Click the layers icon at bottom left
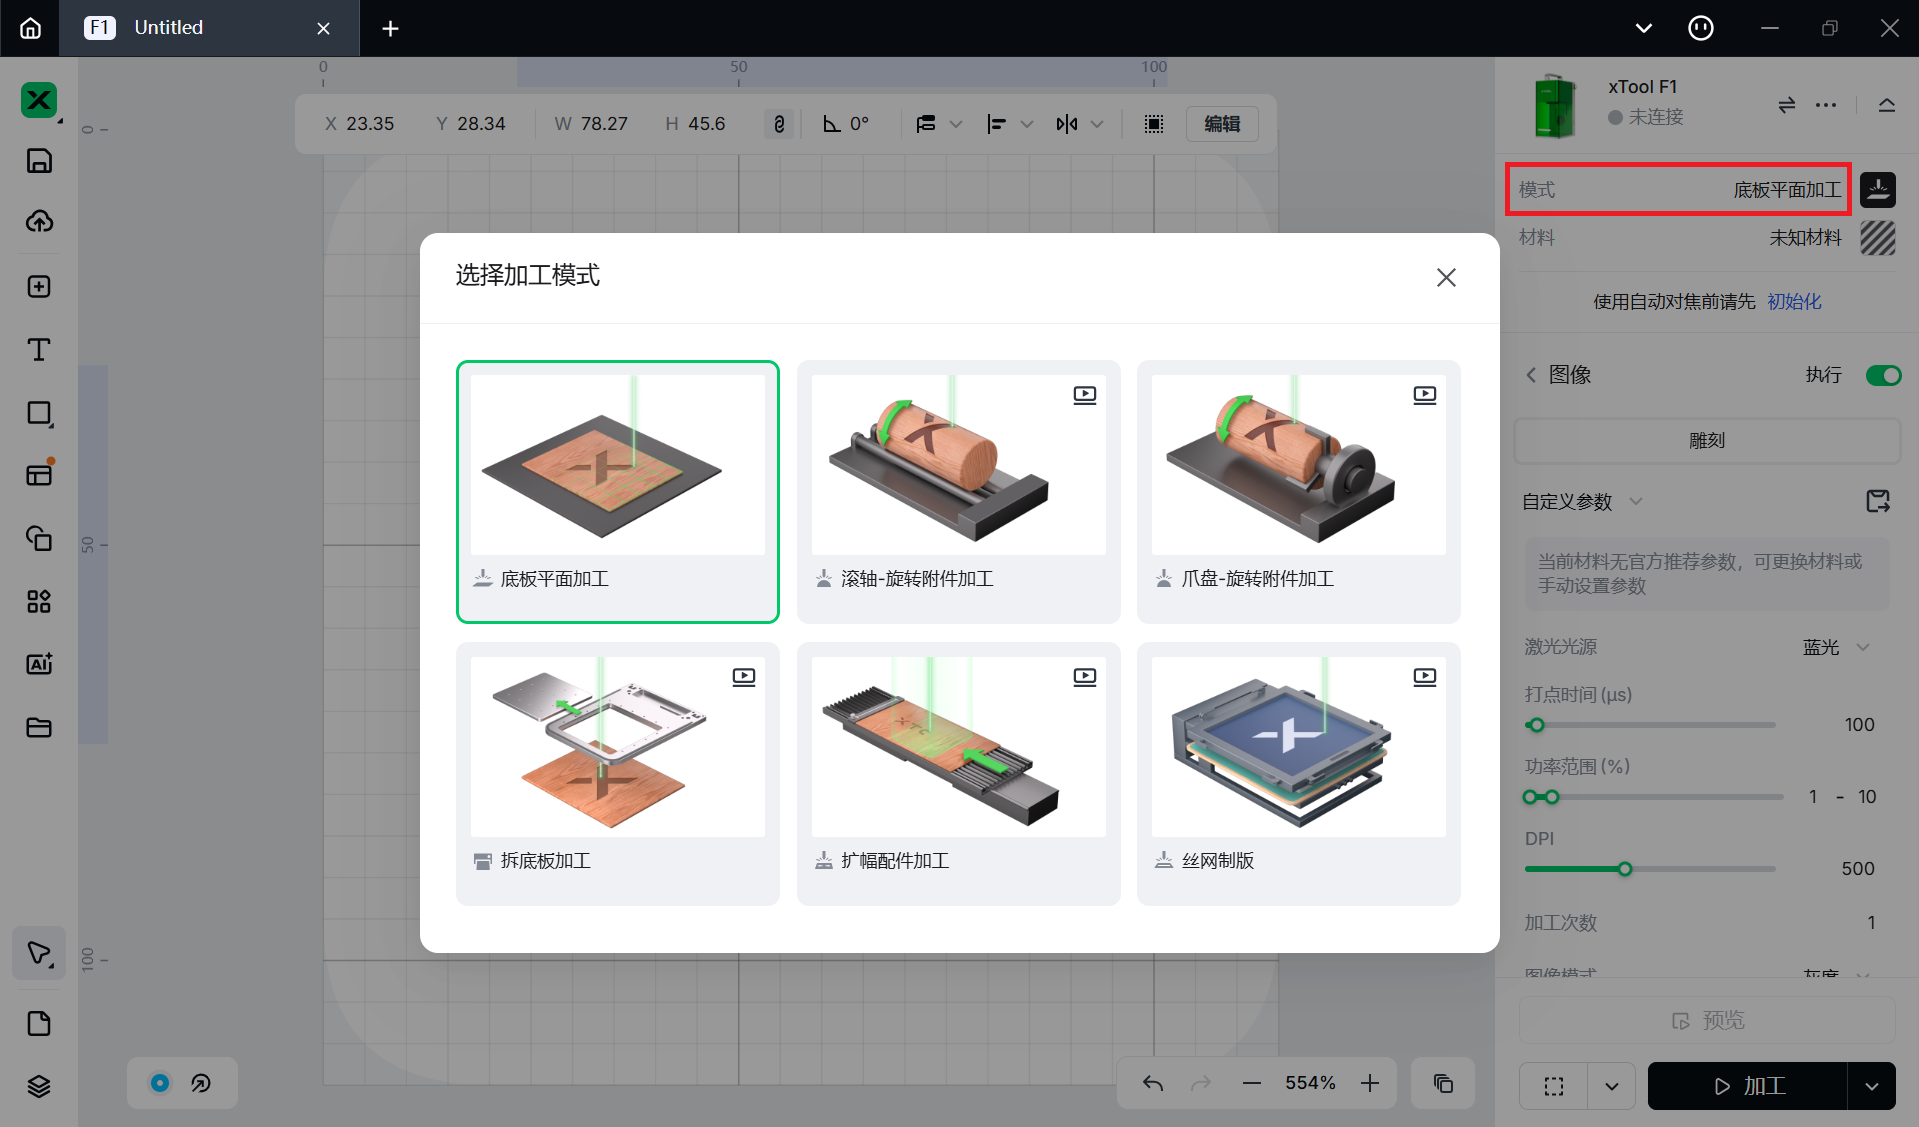 pos(39,1086)
